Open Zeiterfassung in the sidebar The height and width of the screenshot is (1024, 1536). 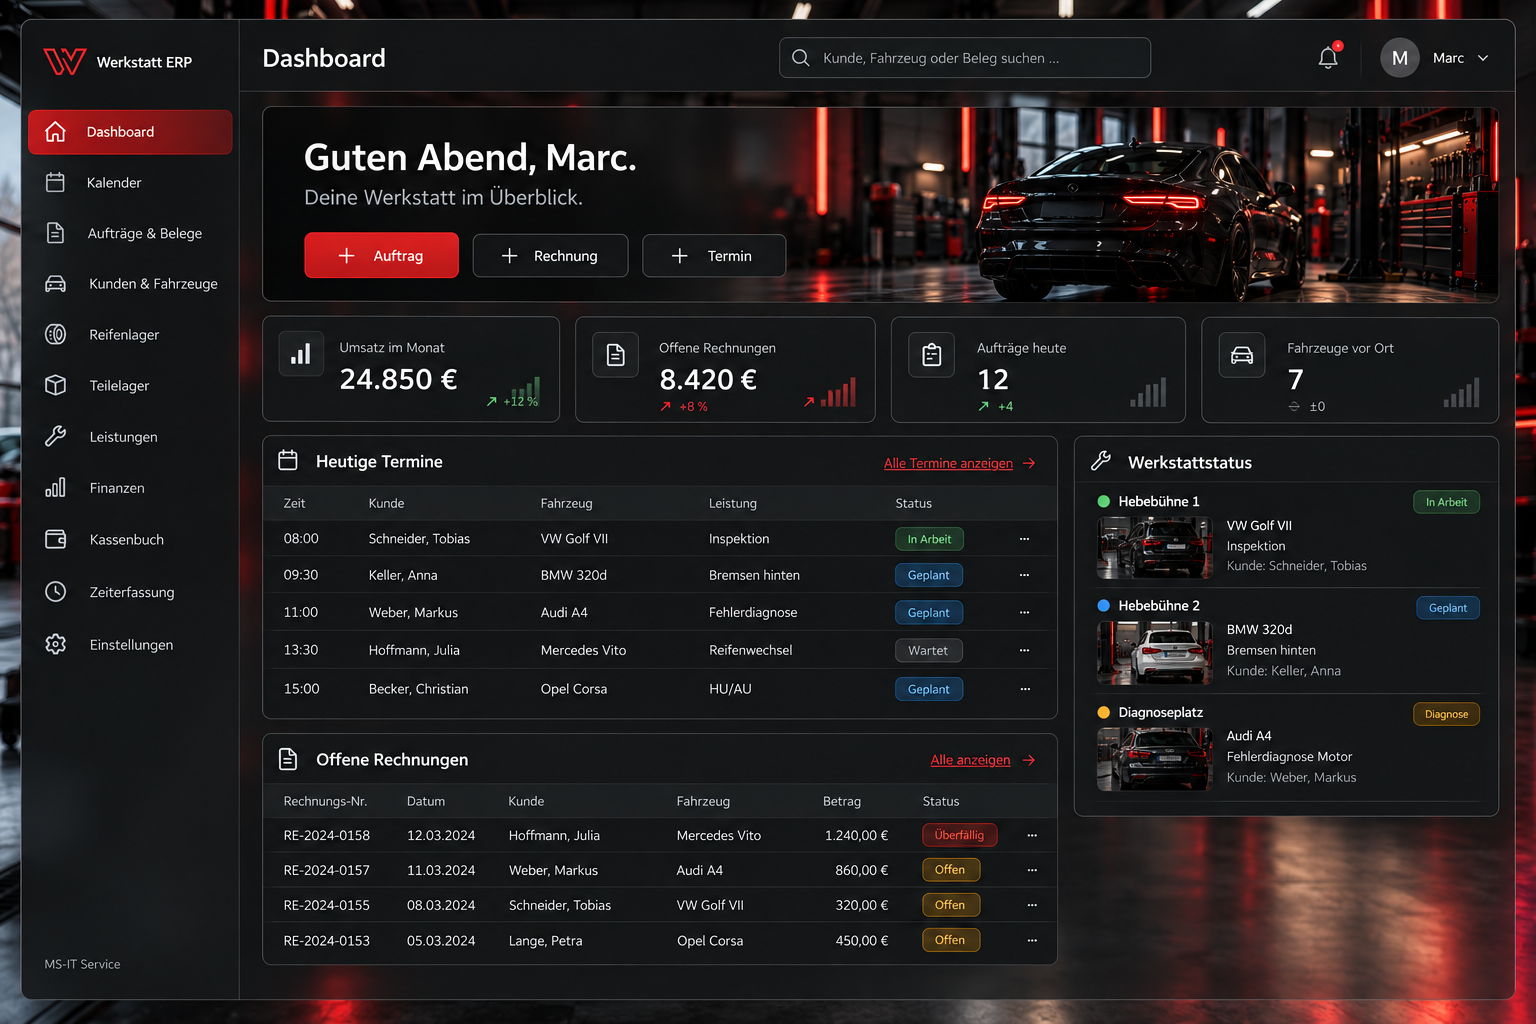pos(130,592)
